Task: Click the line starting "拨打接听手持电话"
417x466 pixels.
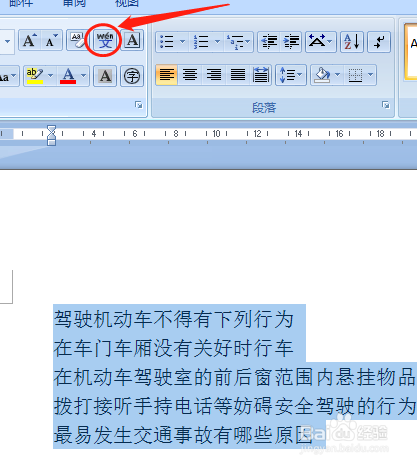Action: [235, 406]
